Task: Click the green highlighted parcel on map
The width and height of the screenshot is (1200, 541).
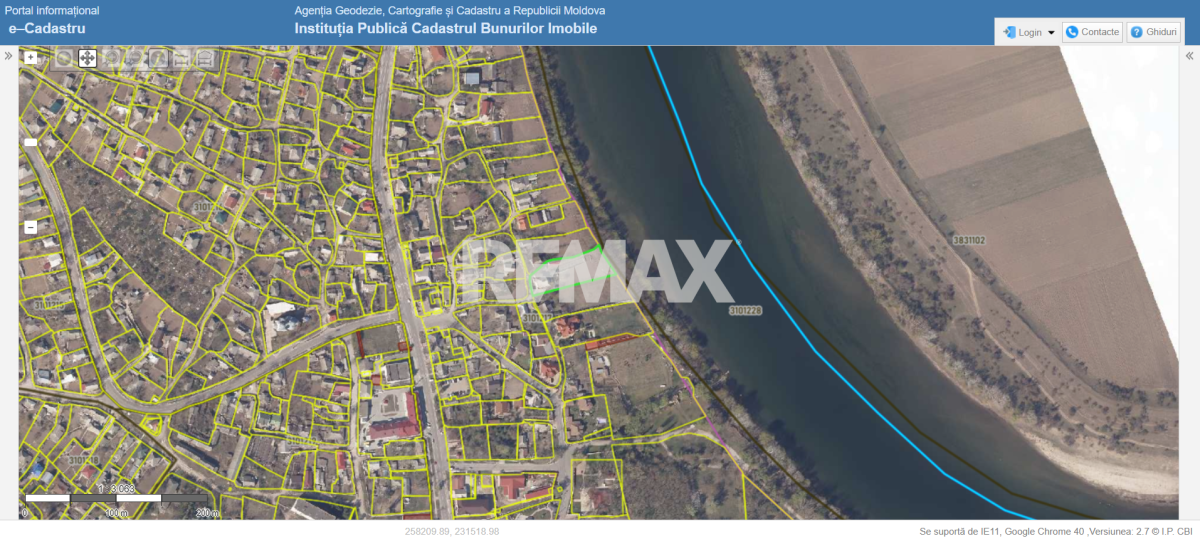Action: 575,270
